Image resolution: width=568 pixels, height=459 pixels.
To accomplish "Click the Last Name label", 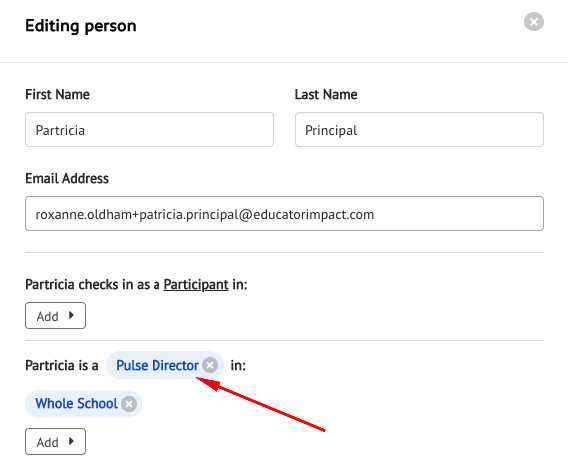I will coord(326,95).
